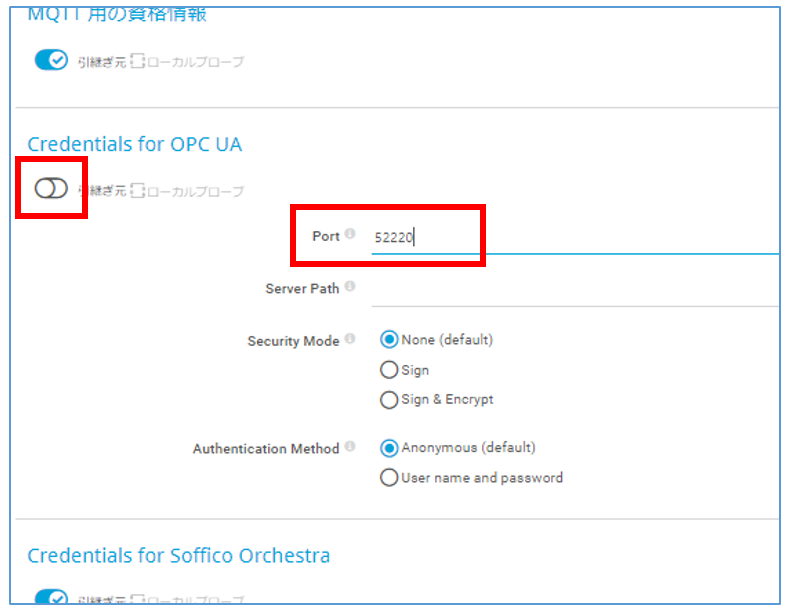Screen dimensions: 790x612
Task: Select Anonymous (default) authentication
Action: (x=389, y=448)
